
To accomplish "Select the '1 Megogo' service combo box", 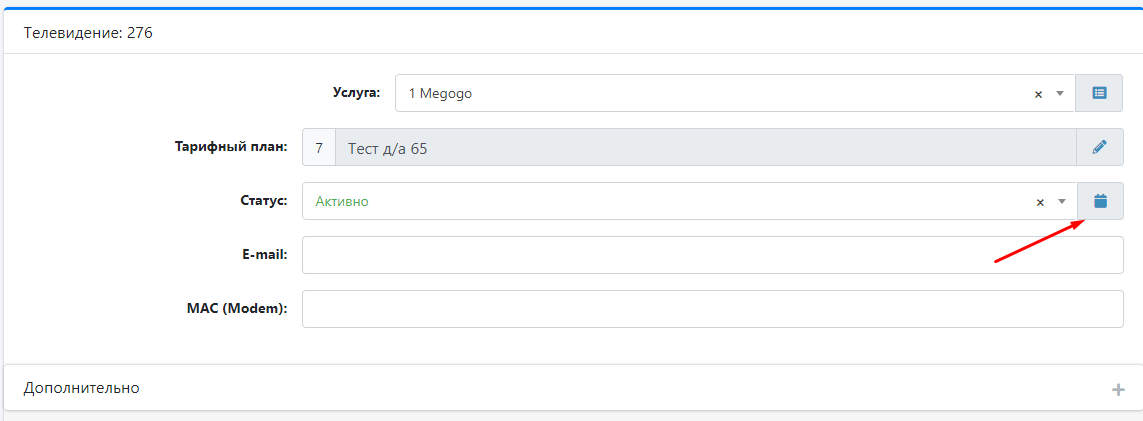I will click(700, 93).
